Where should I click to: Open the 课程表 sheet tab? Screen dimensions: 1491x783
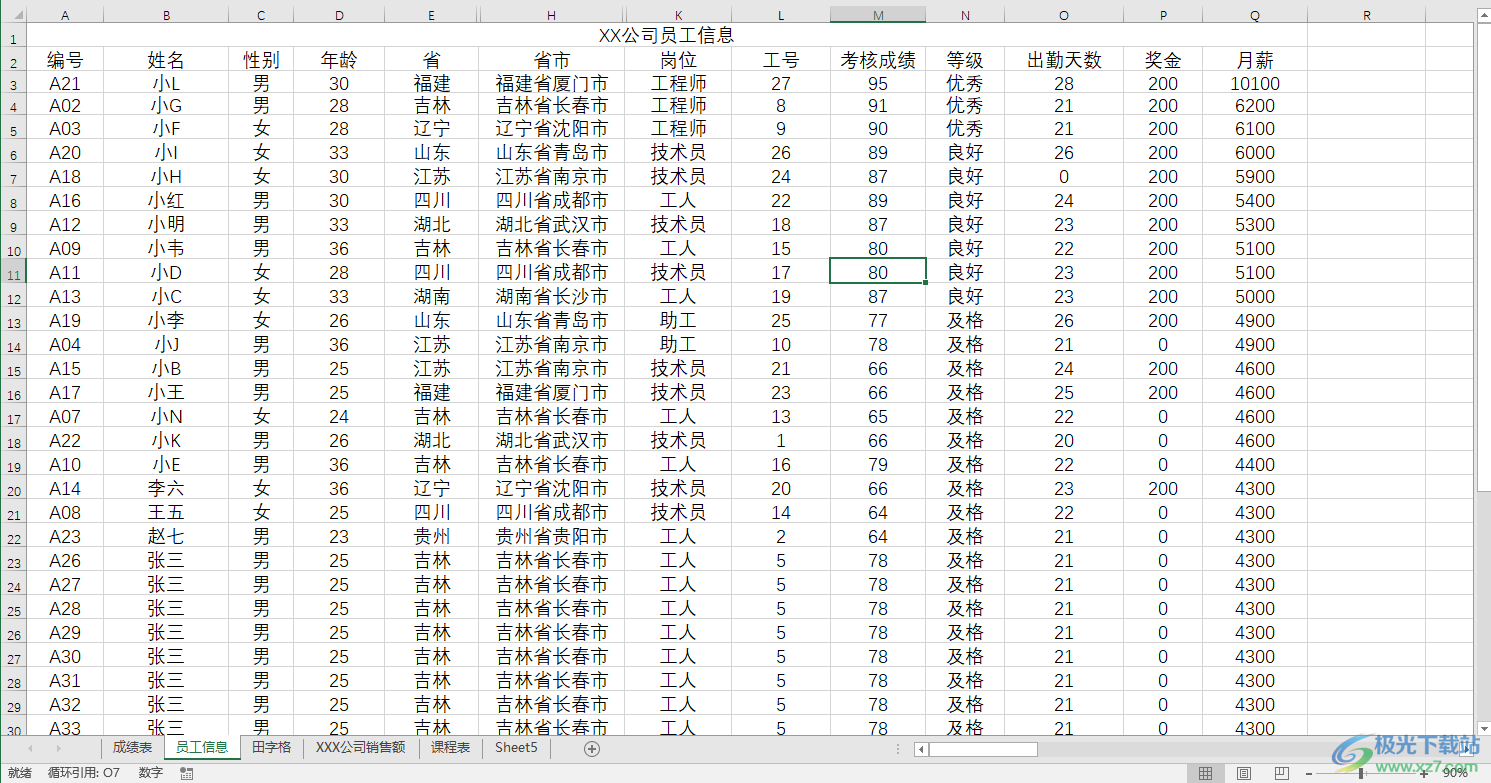pyautogui.click(x=450, y=747)
